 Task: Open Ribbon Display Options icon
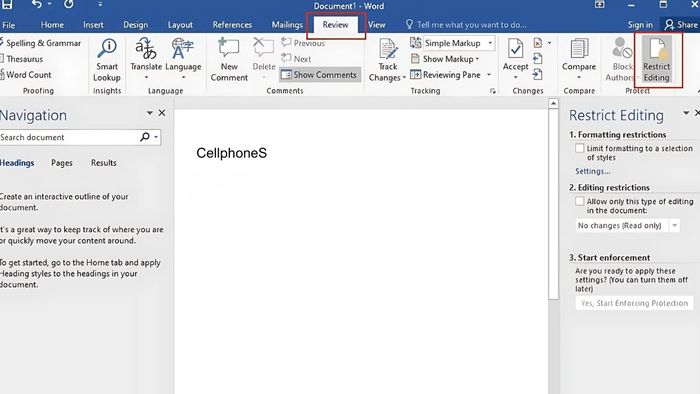click(599, 5)
